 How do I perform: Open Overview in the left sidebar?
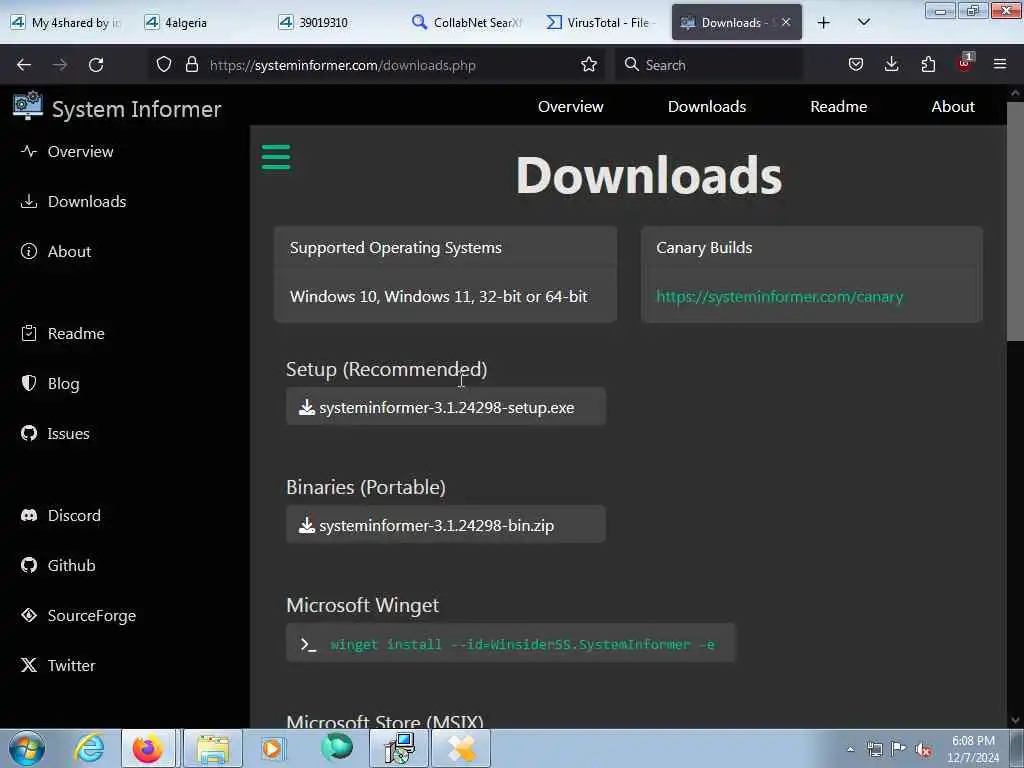point(67,152)
